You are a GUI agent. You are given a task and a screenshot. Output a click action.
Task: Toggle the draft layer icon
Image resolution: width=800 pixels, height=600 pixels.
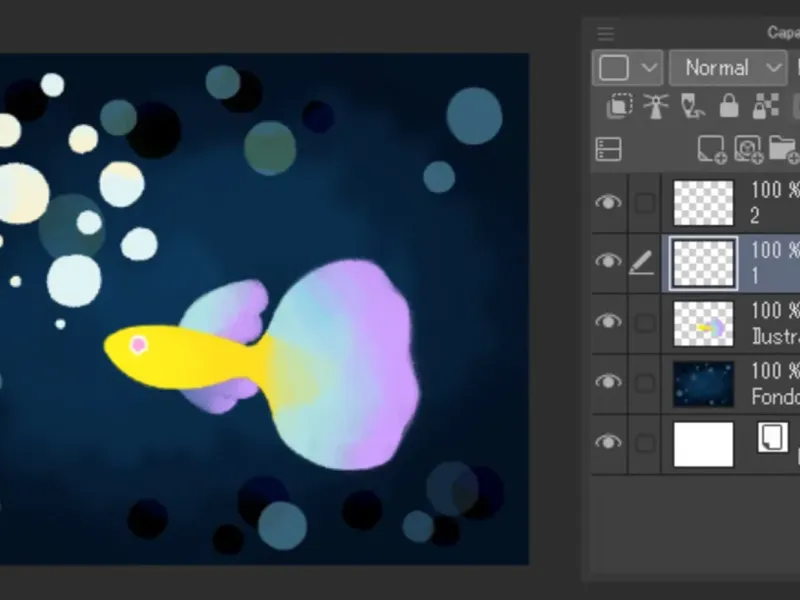click(x=693, y=106)
